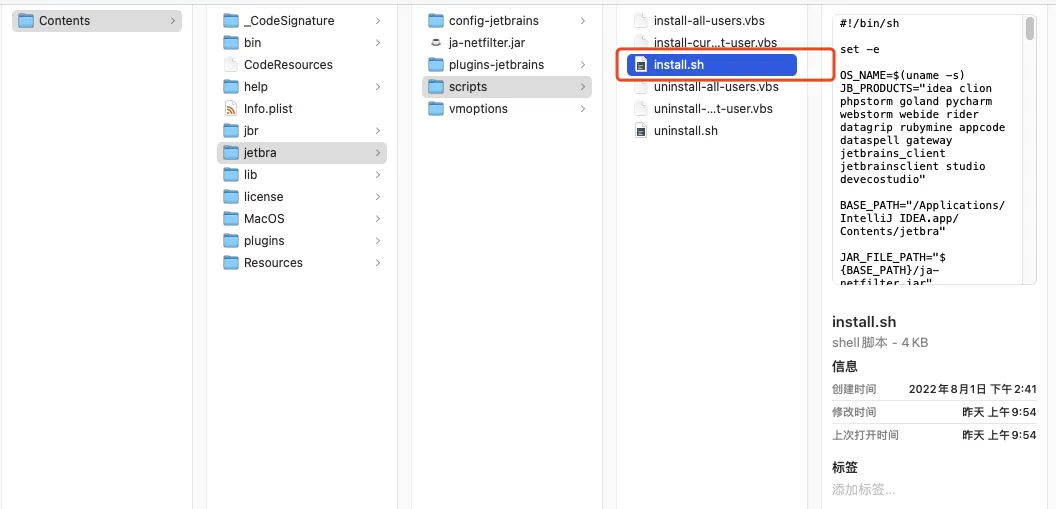
Task: Expand the plugins-jetbrains folder chevron
Action: [x=582, y=65]
